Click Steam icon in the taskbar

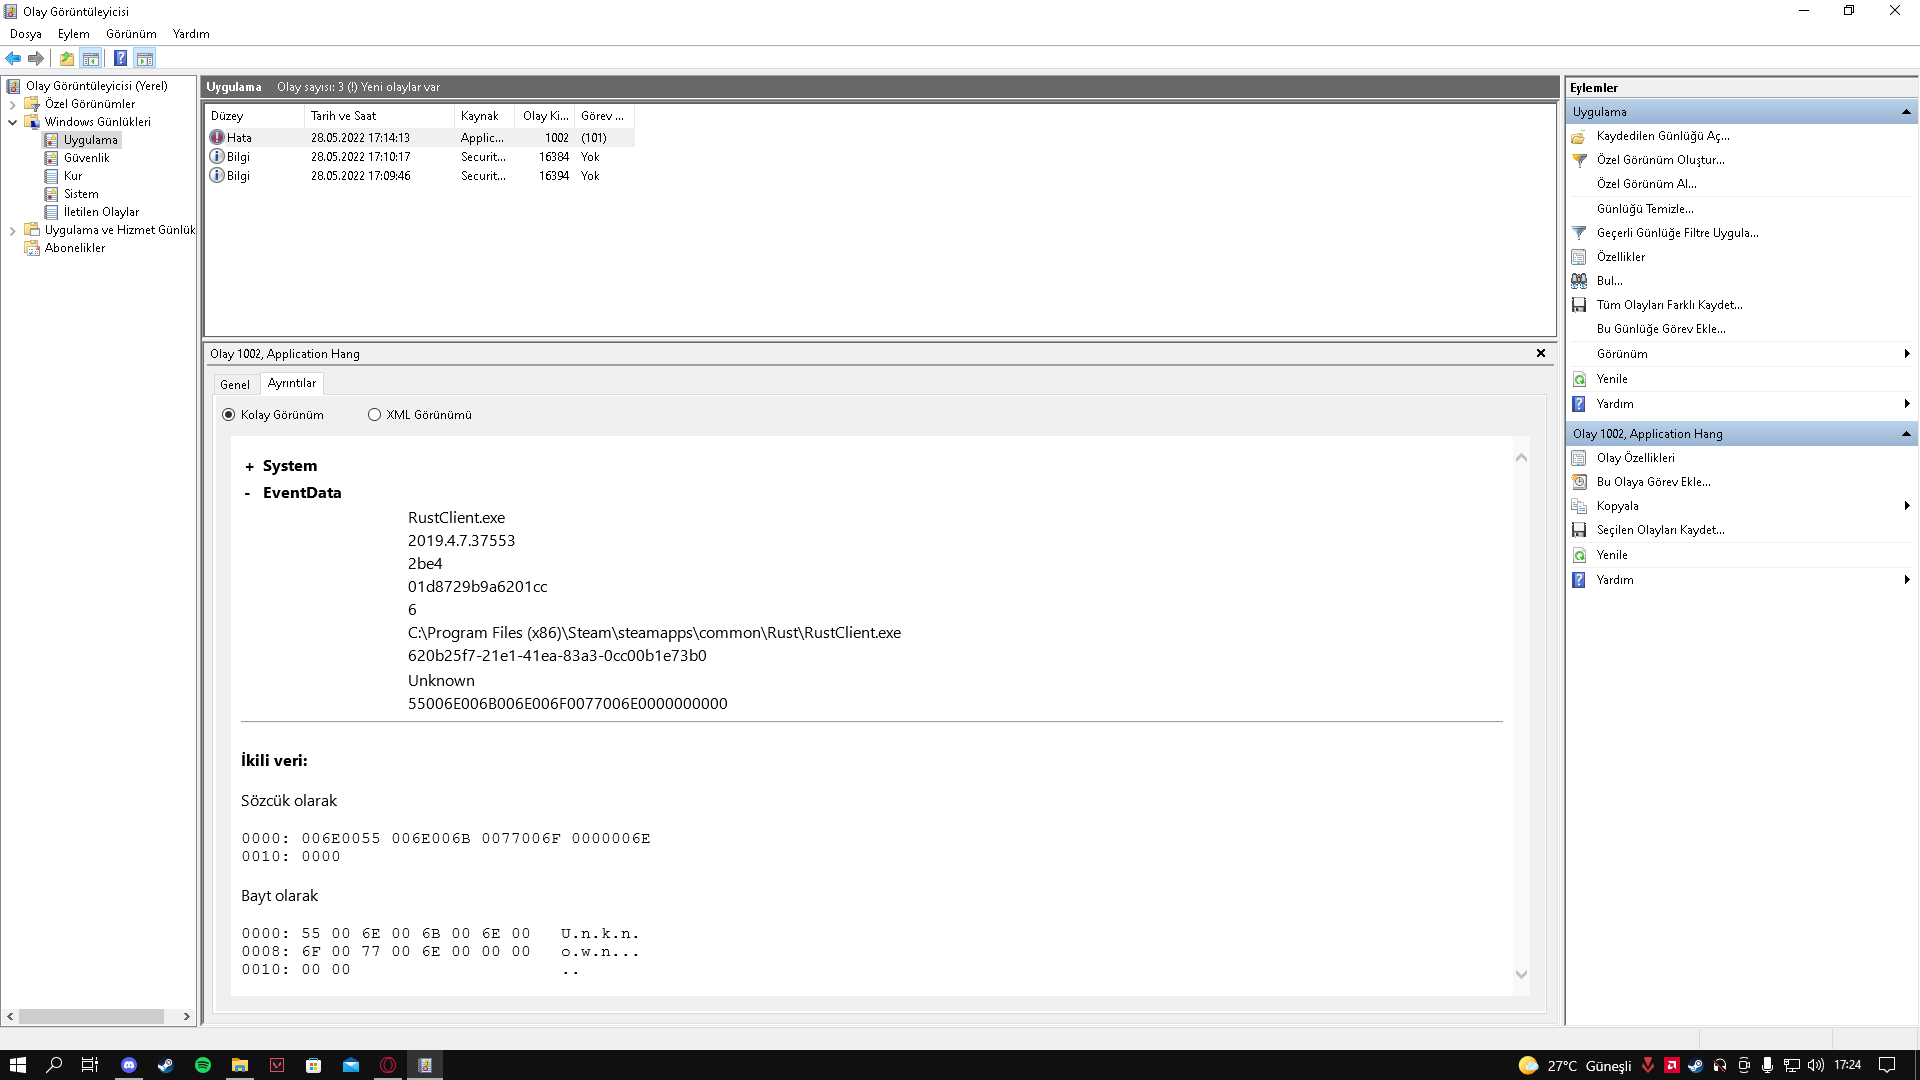[x=165, y=1065]
